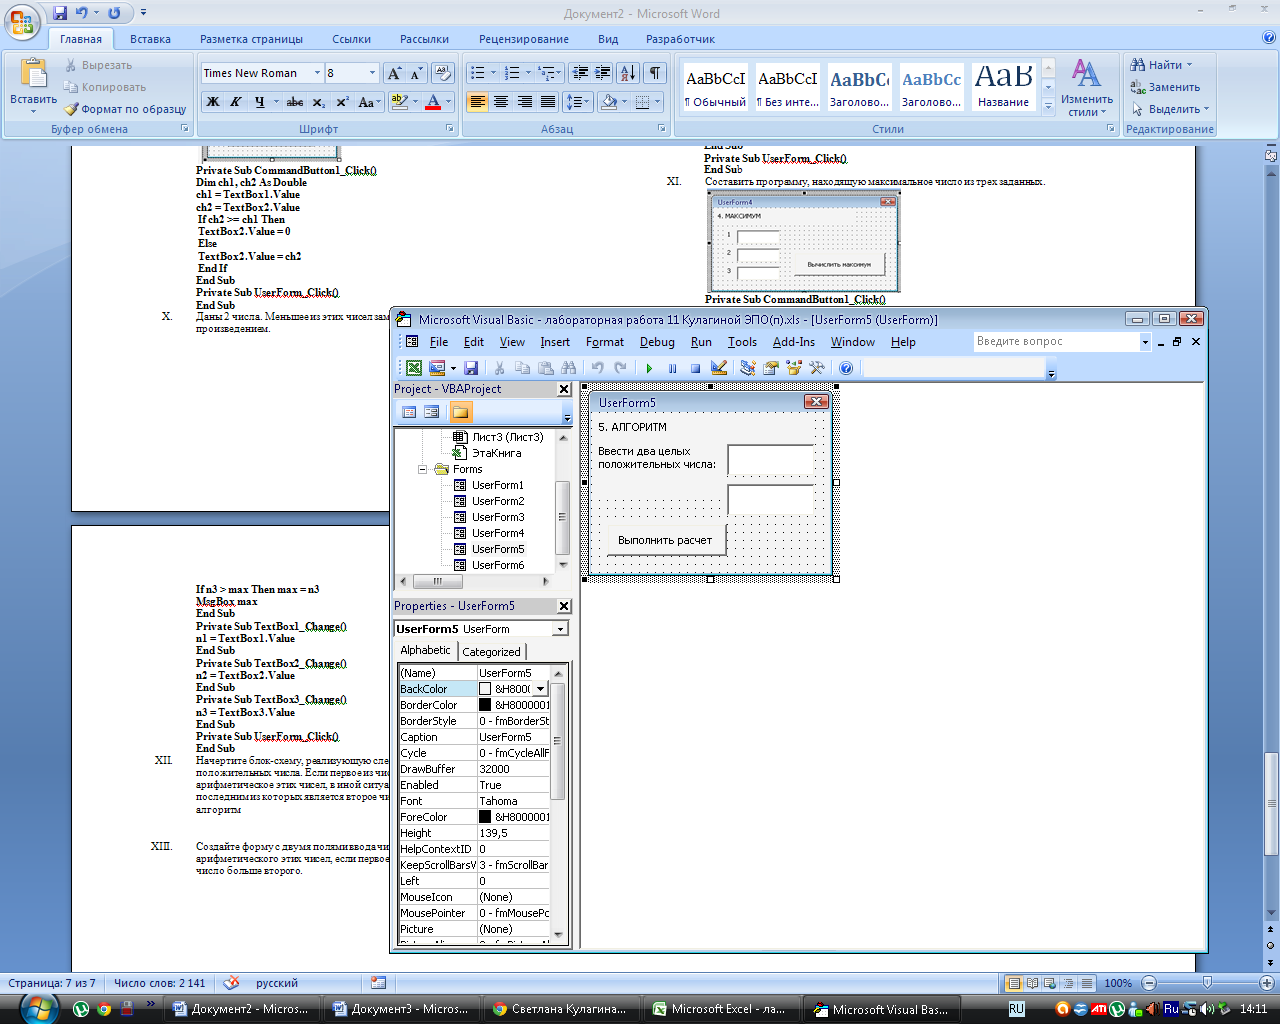This screenshot has height=1024, width=1280.
Task: Open font color dropdown arrow in Word
Action: pos(448,102)
